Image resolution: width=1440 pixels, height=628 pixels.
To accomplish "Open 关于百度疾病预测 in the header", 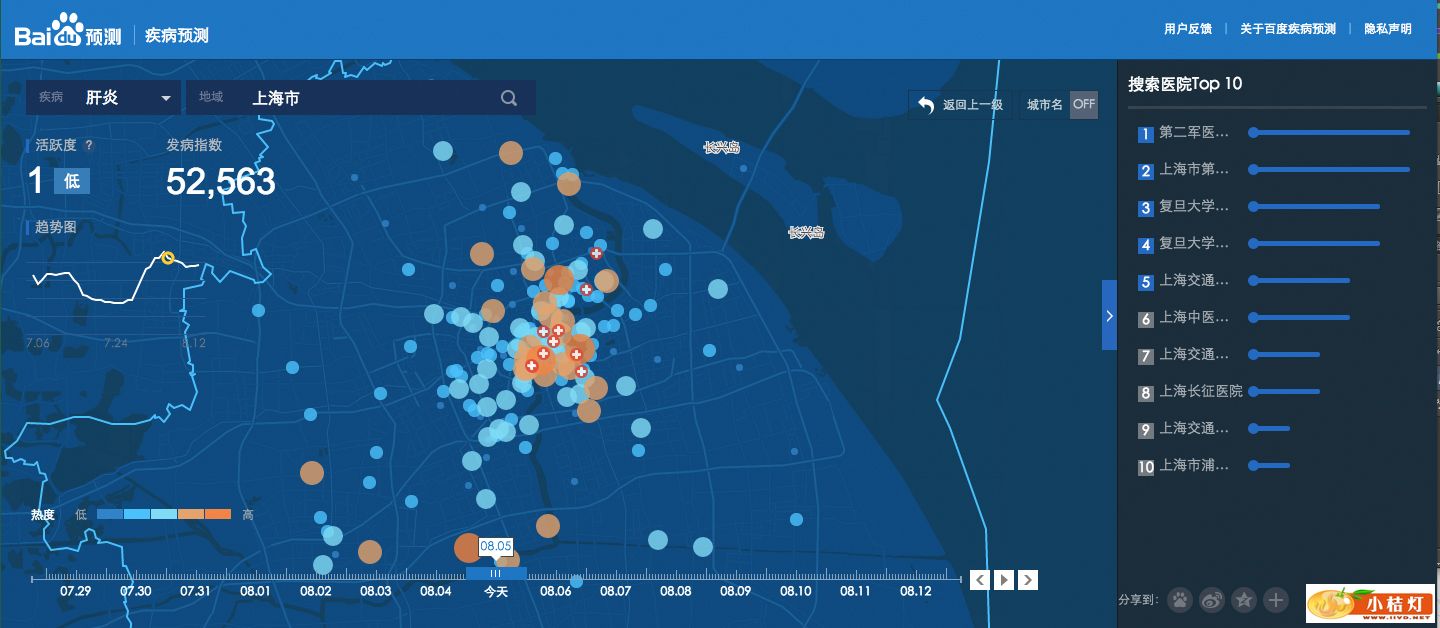I will (1288, 29).
